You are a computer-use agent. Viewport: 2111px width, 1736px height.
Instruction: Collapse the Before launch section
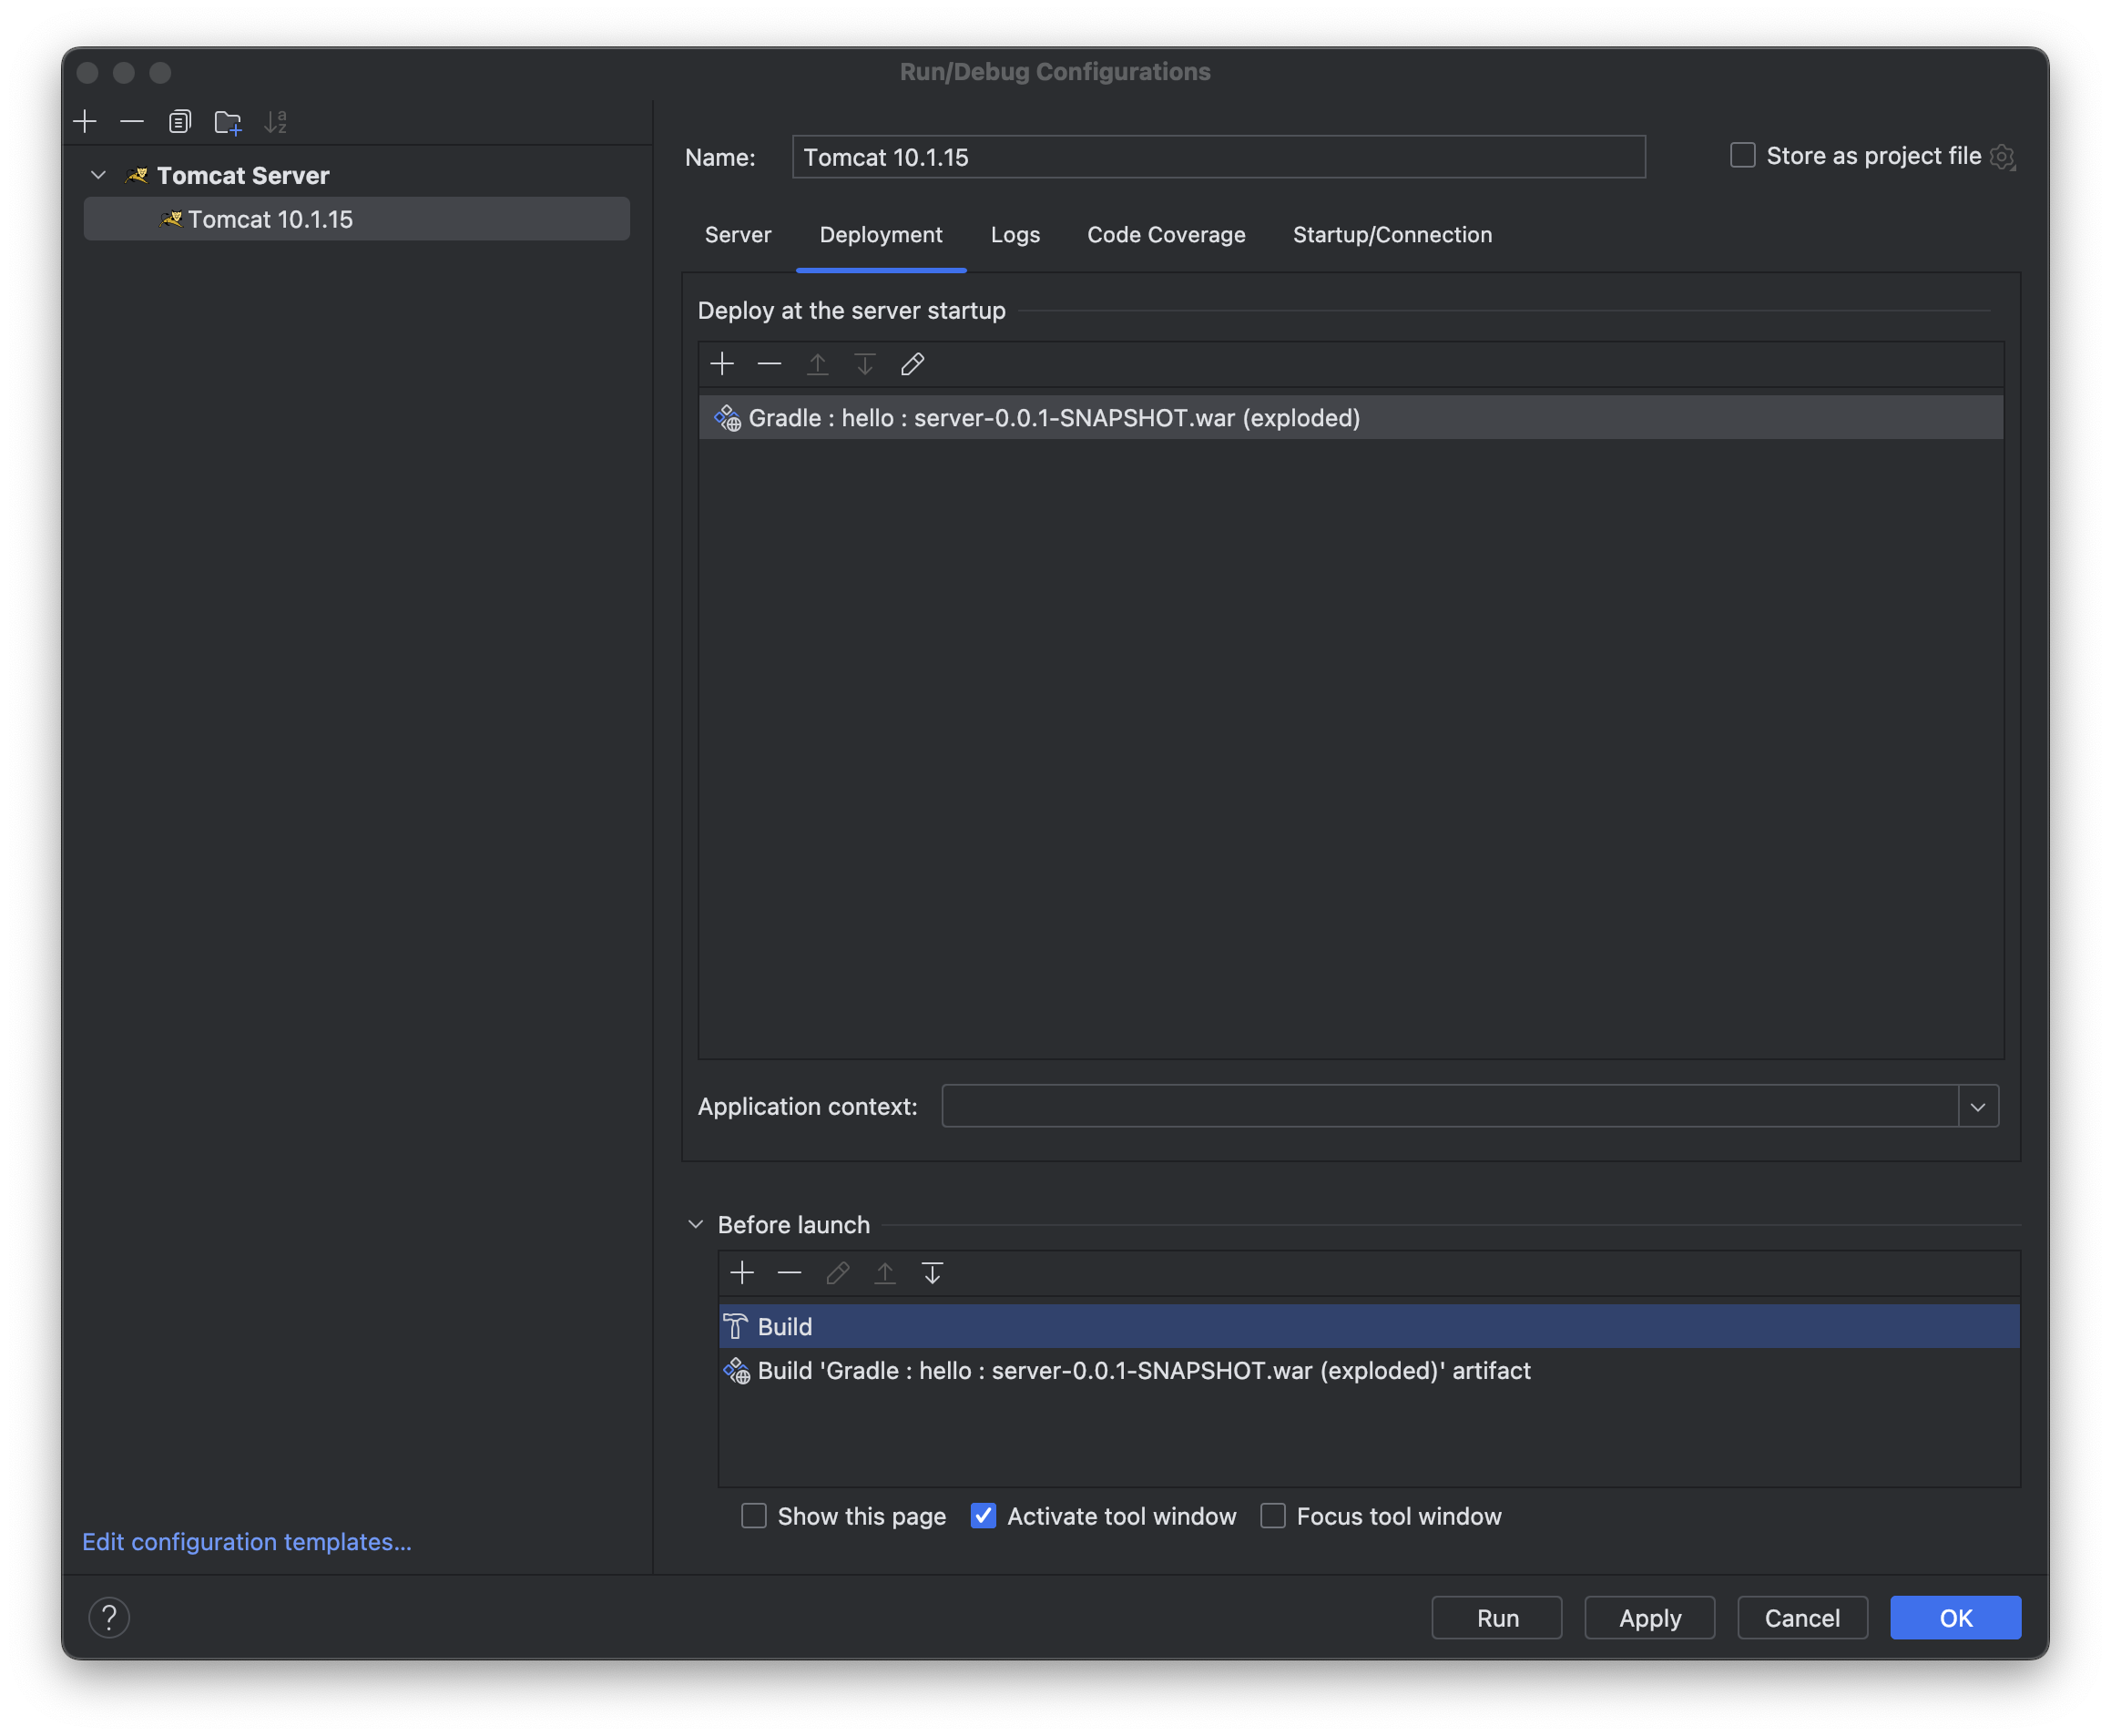click(696, 1225)
